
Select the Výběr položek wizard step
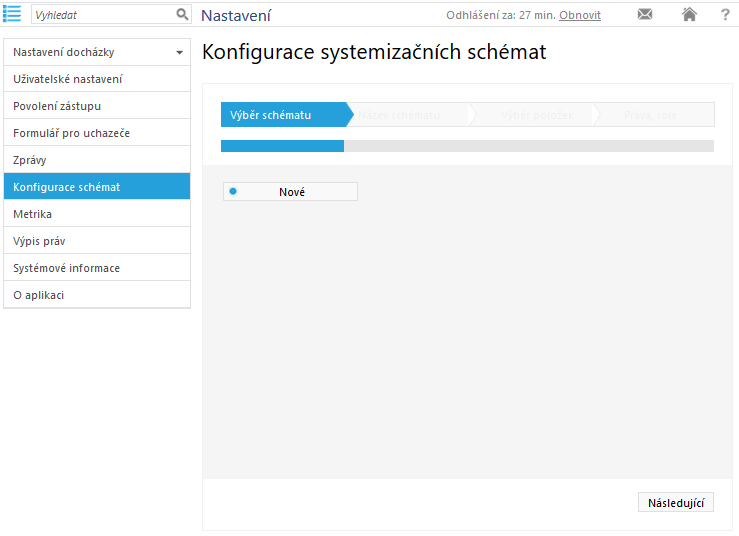click(x=536, y=115)
